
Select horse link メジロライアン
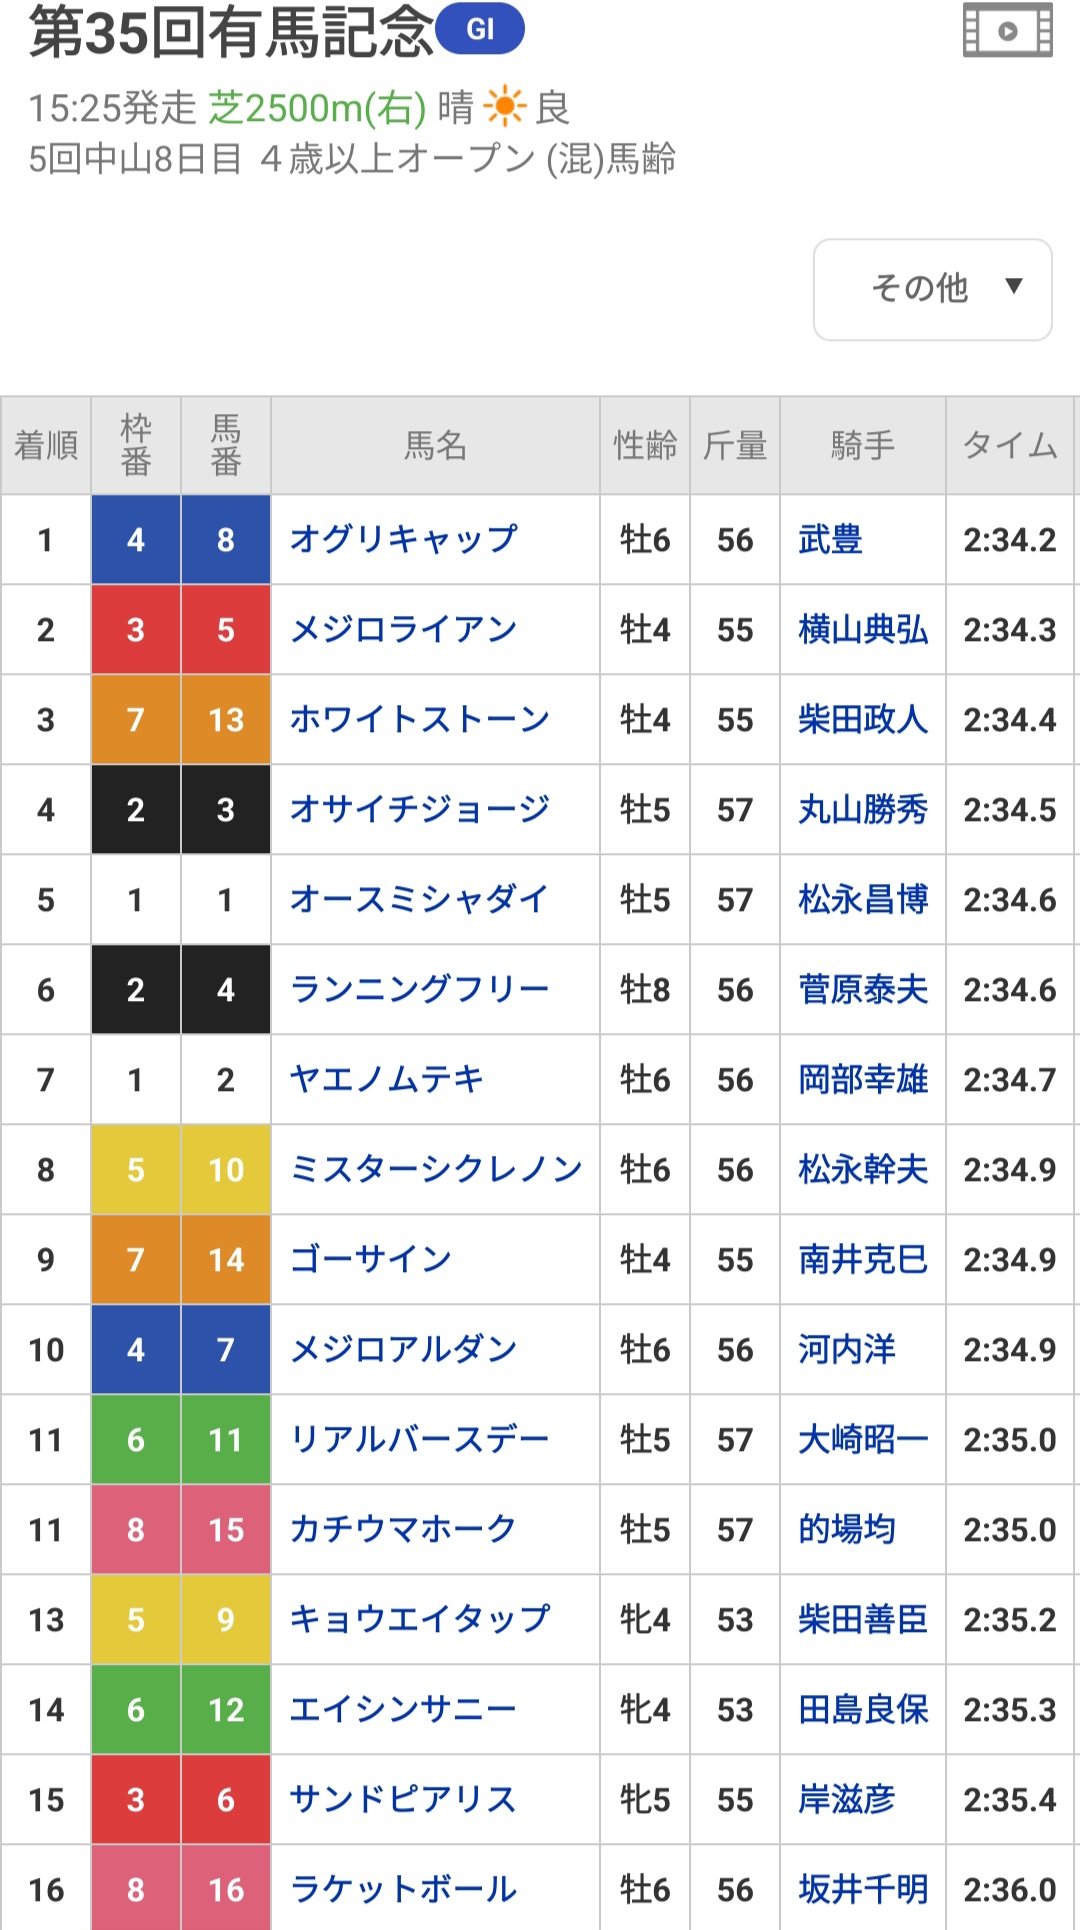coord(403,630)
